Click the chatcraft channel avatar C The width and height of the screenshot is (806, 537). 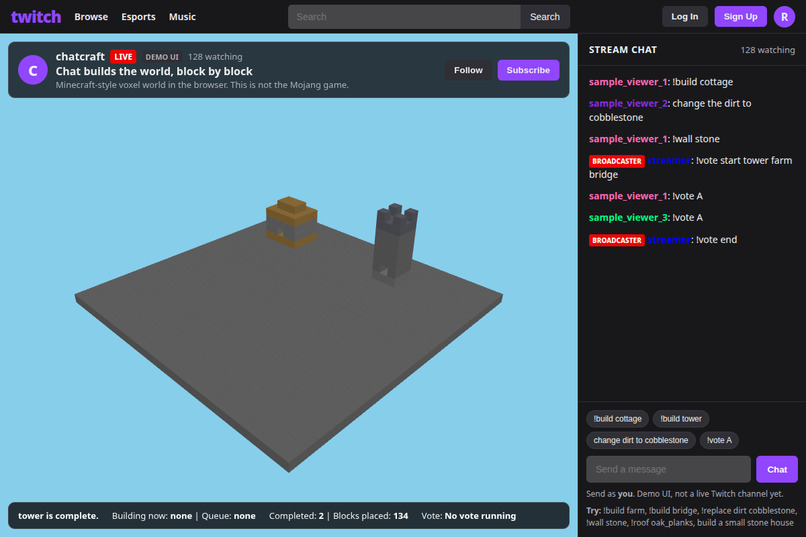point(33,70)
